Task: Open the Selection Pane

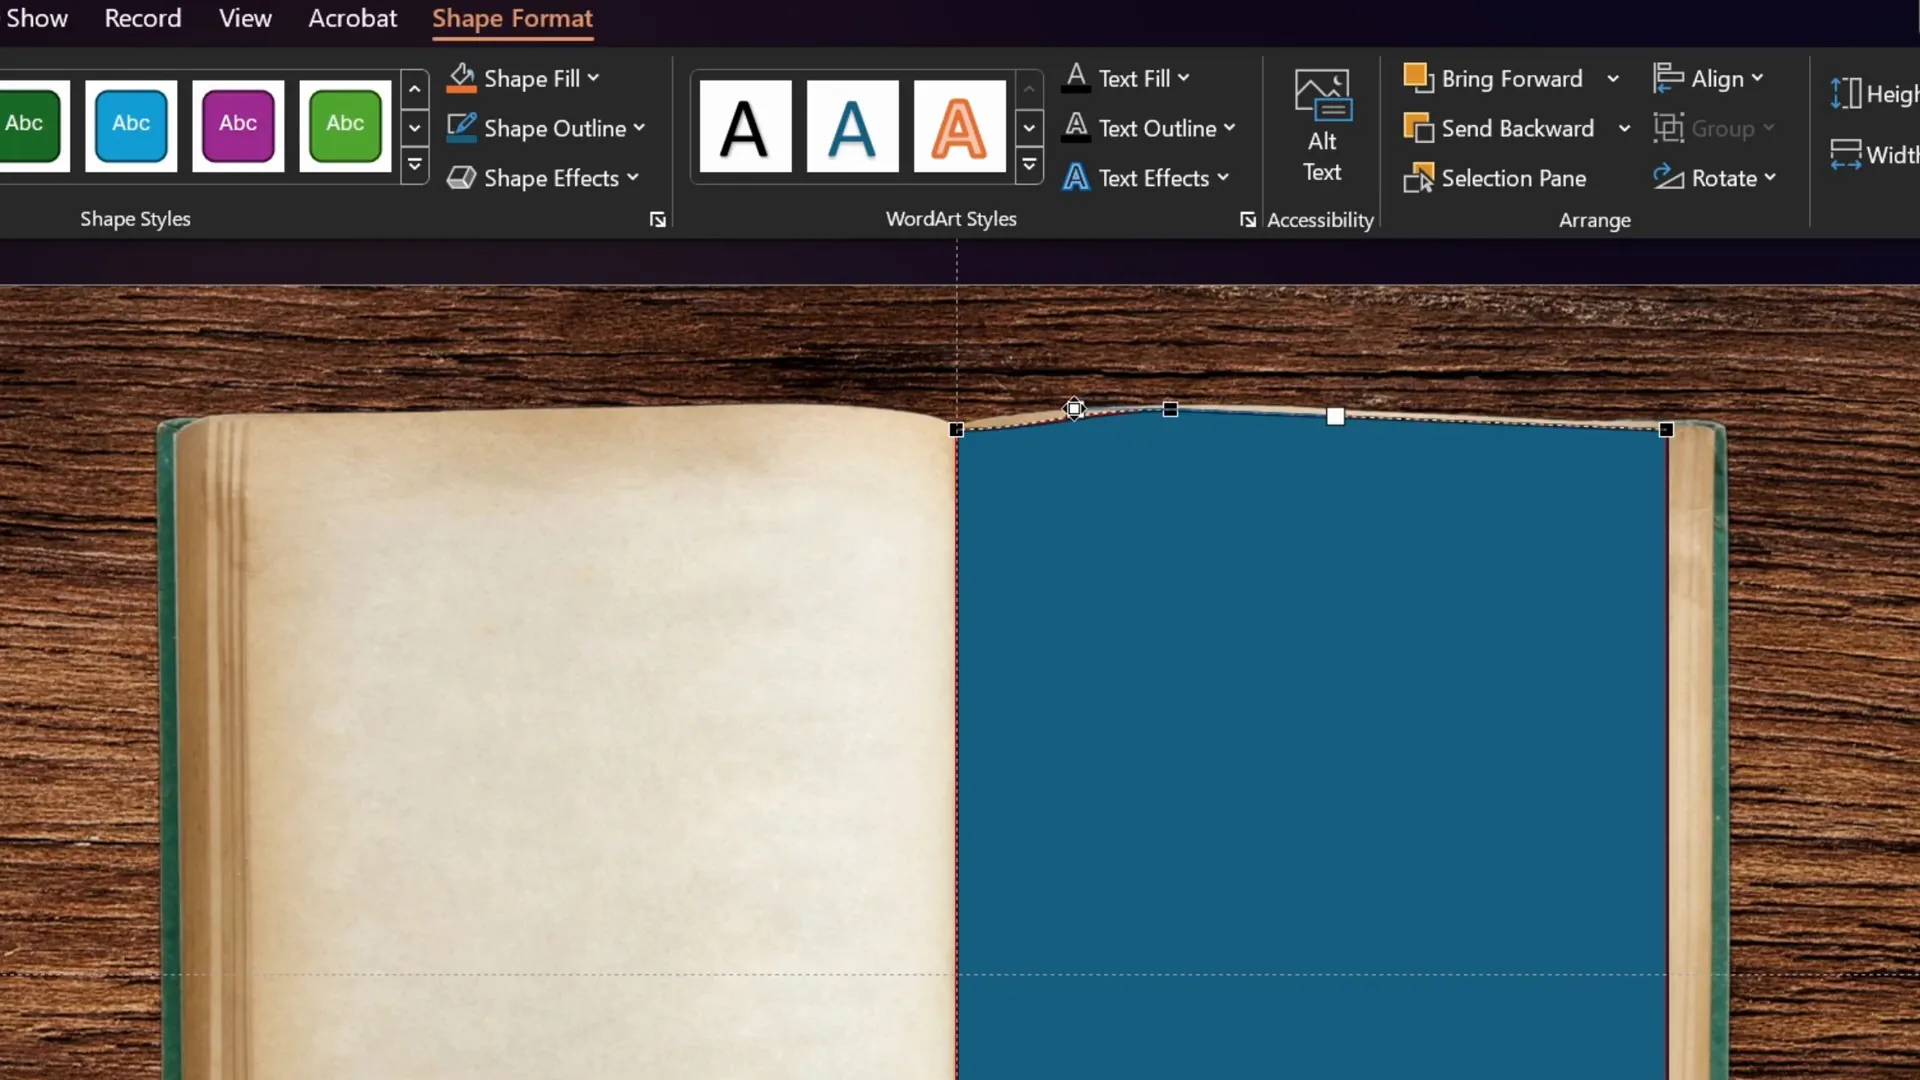Action: (1495, 178)
